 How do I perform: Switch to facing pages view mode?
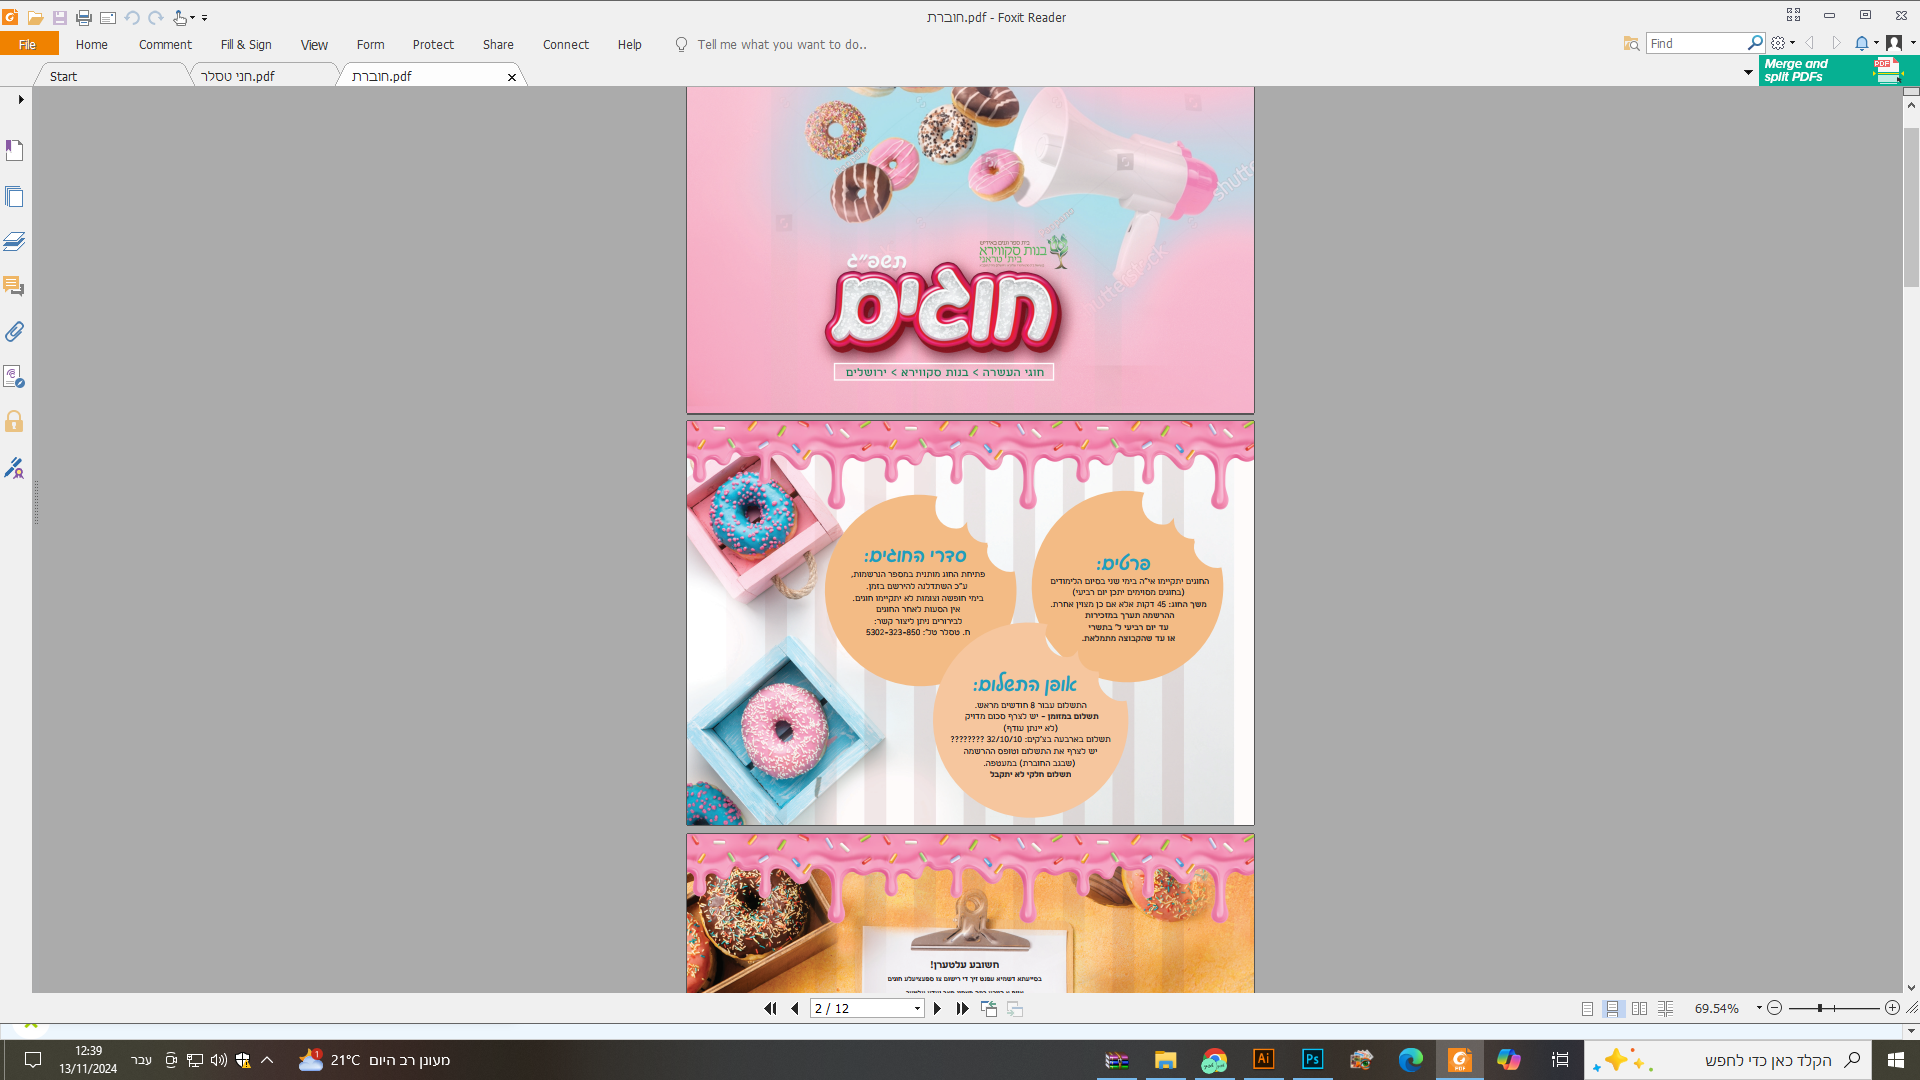(1639, 1009)
